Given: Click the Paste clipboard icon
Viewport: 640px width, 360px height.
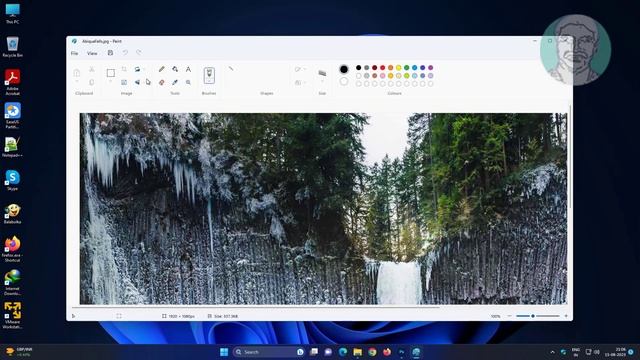Looking at the screenshot, I should 77,73.
